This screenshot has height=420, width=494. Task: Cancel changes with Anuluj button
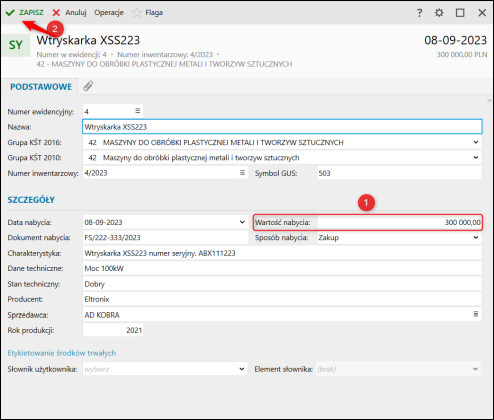[69, 13]
